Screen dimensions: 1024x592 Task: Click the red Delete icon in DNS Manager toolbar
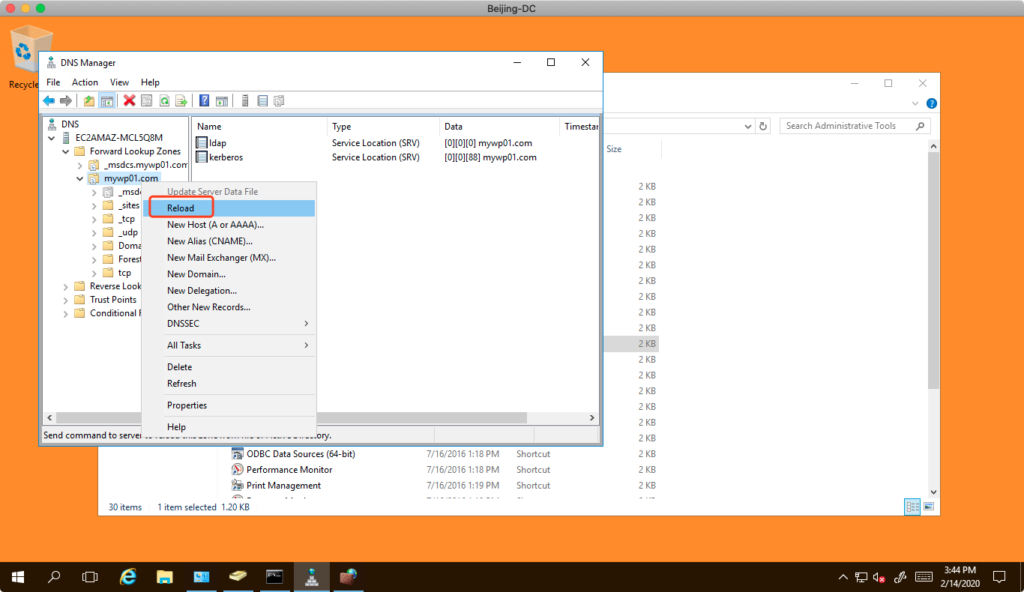click(x=129, y=101)
